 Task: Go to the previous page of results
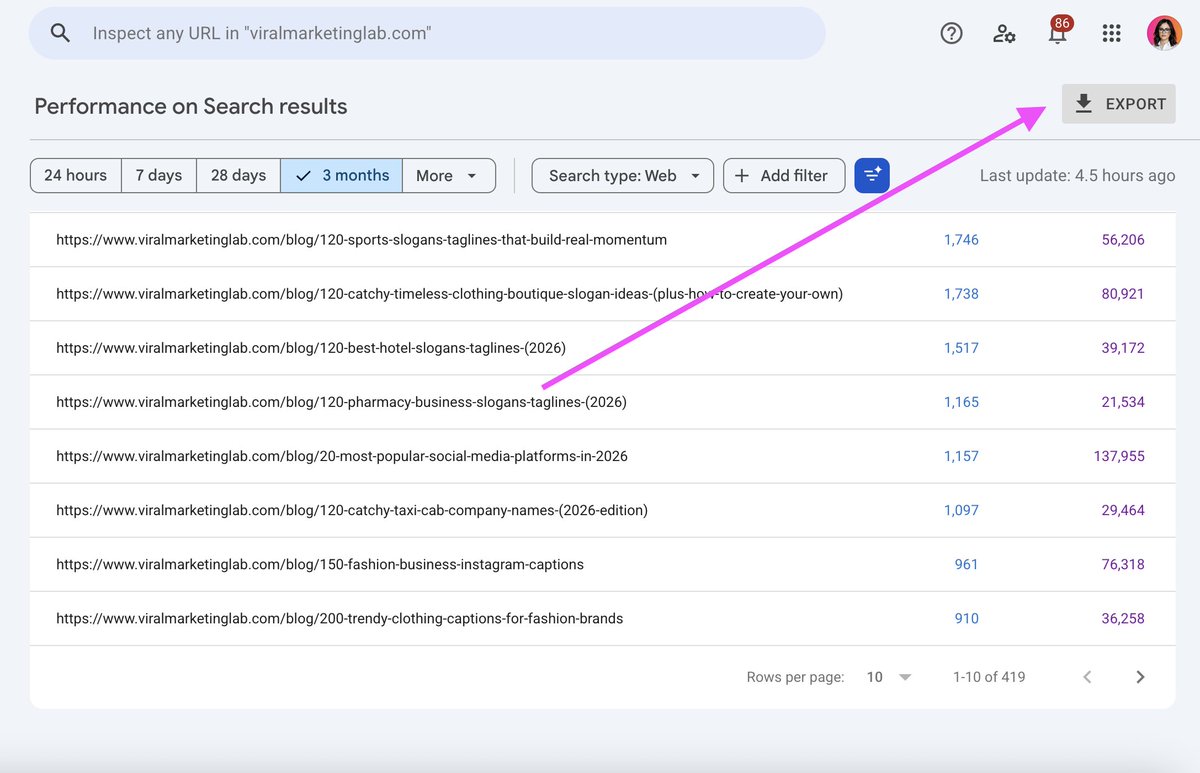pos(1087,677)
